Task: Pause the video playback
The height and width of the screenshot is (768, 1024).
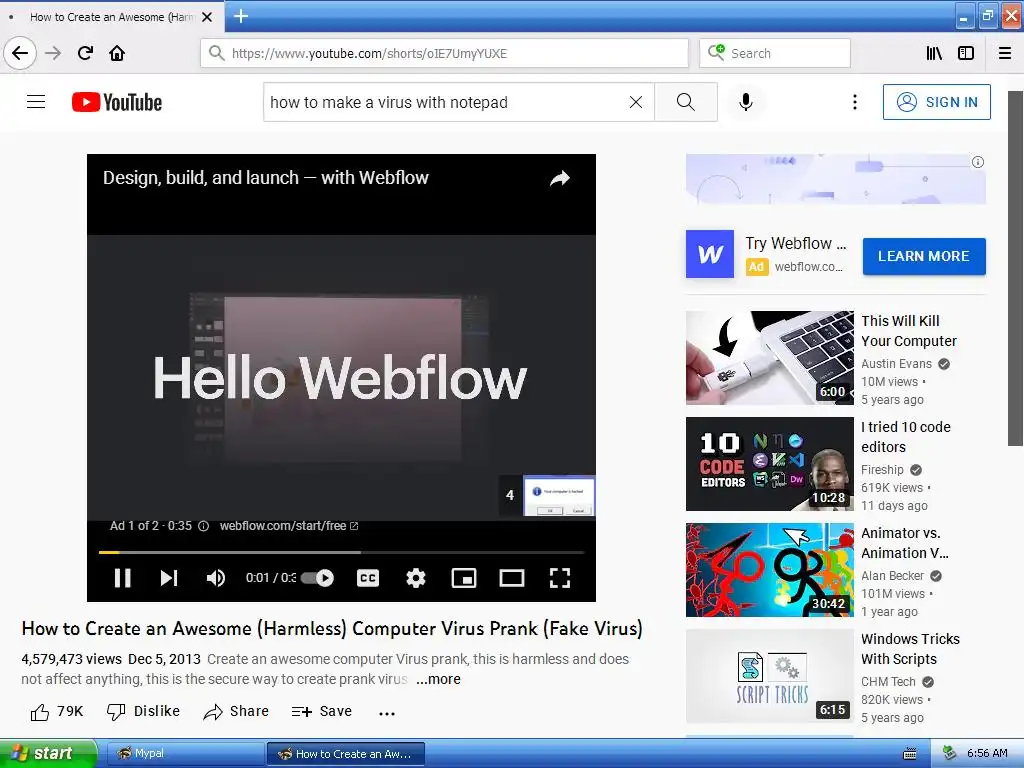Action: tap(122, 578)
